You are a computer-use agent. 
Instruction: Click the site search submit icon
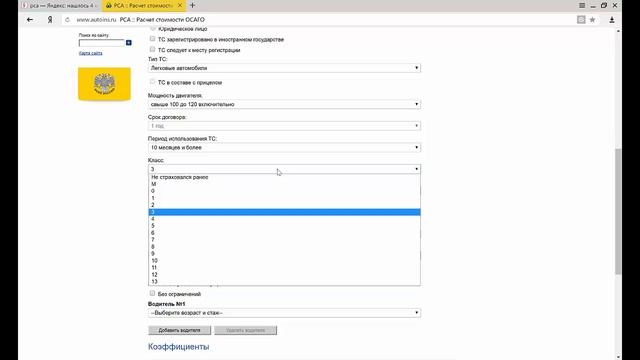click(x=129, y=42)
